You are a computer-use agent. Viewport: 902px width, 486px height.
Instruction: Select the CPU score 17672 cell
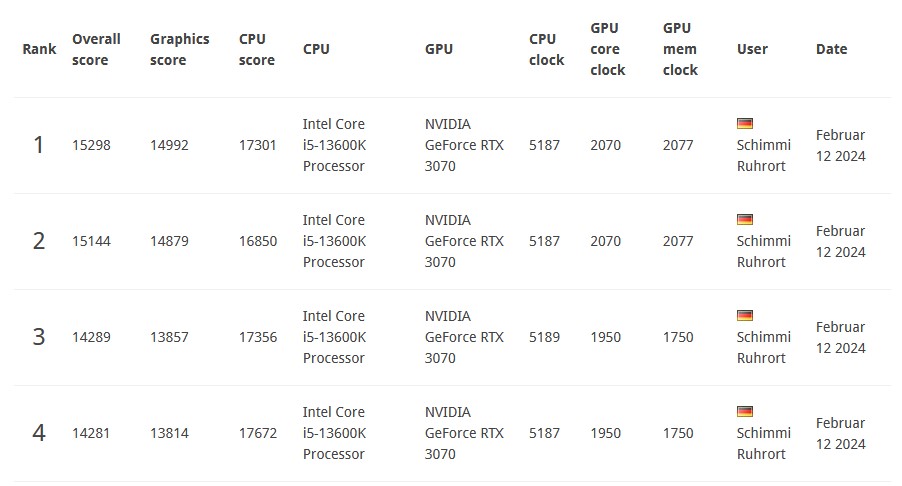258,433
